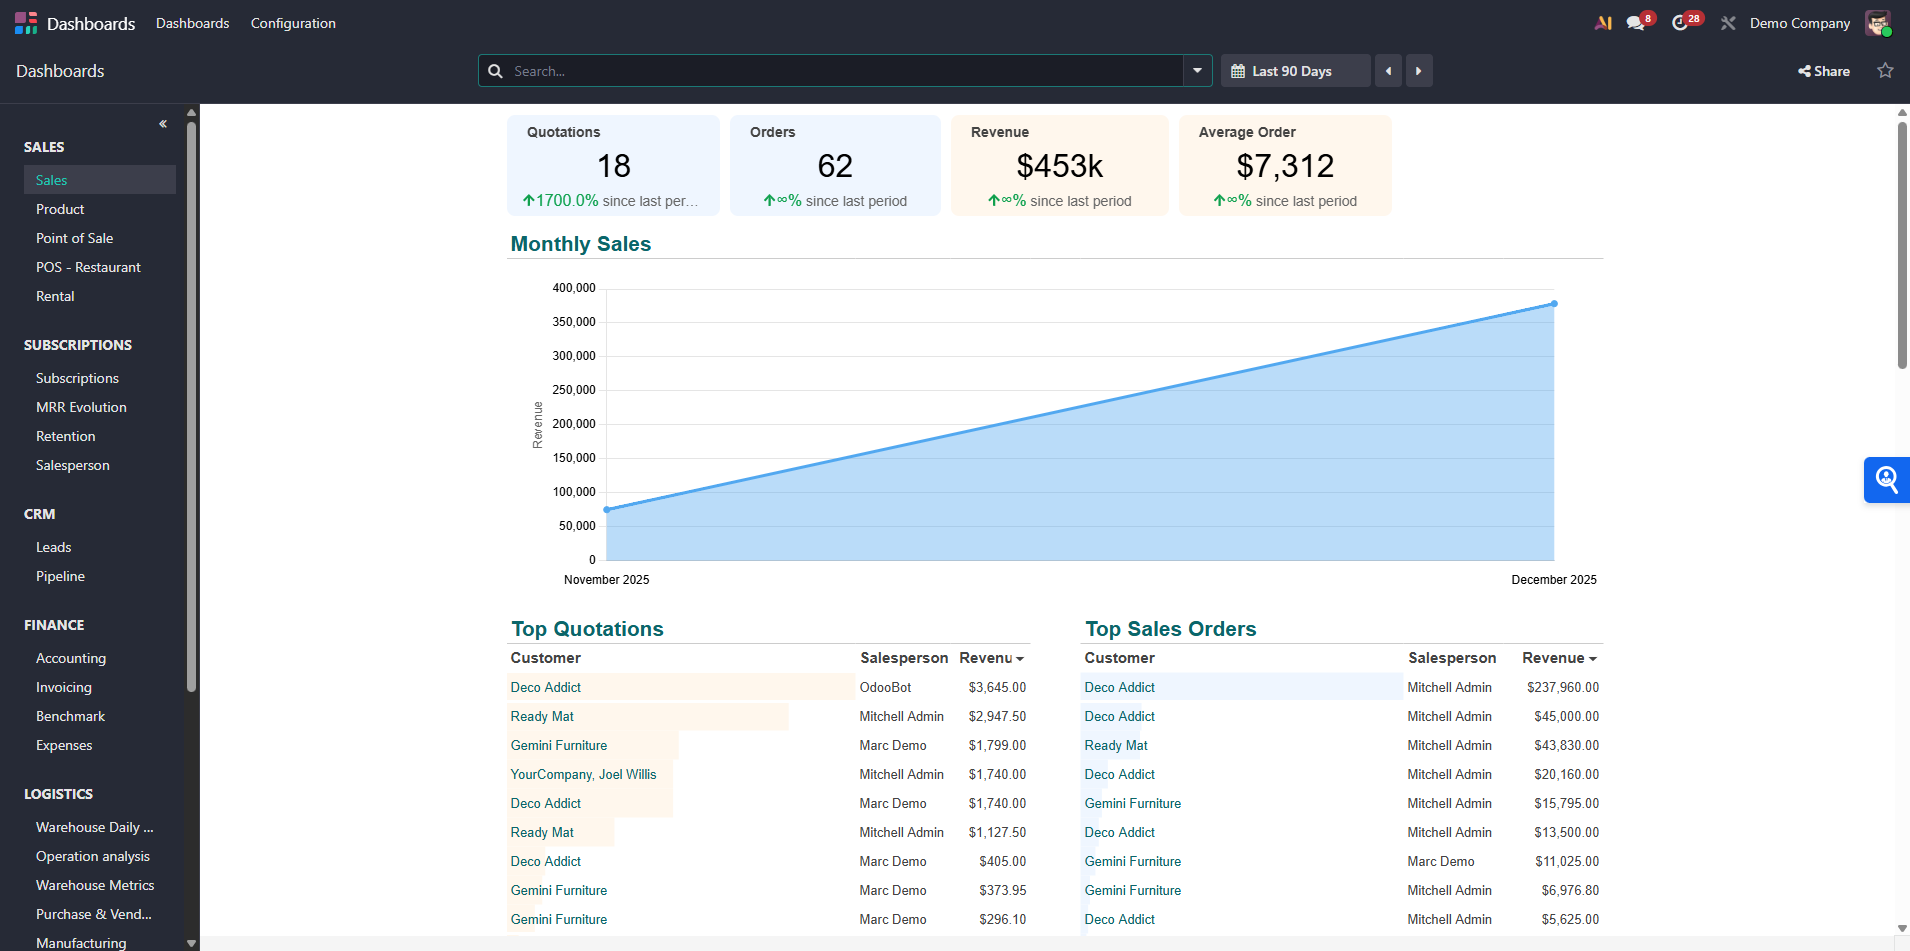Click the AI assistant icon in the top bar
The width and height of the screenshot is (1910, 951).
pyautogui.click(x=1602, y=21)
